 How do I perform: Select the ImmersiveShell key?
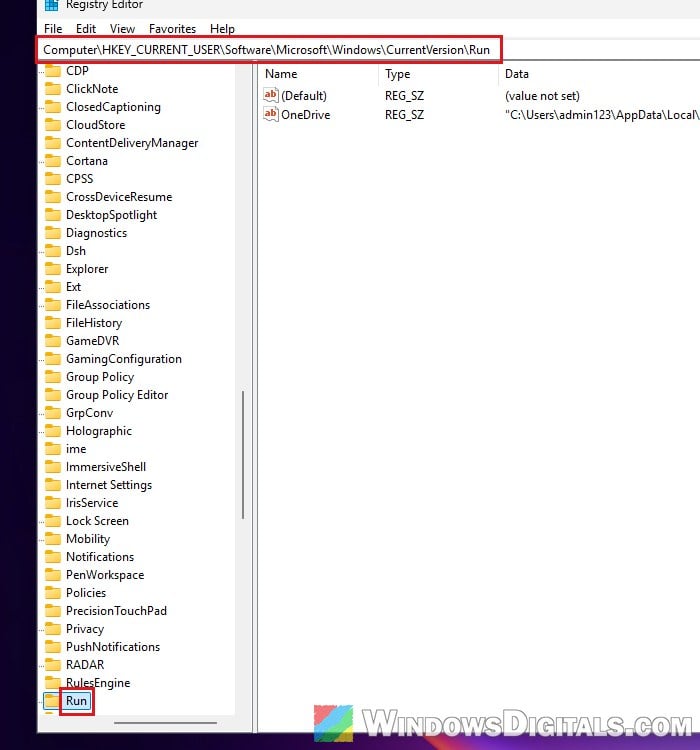[106, 467]
